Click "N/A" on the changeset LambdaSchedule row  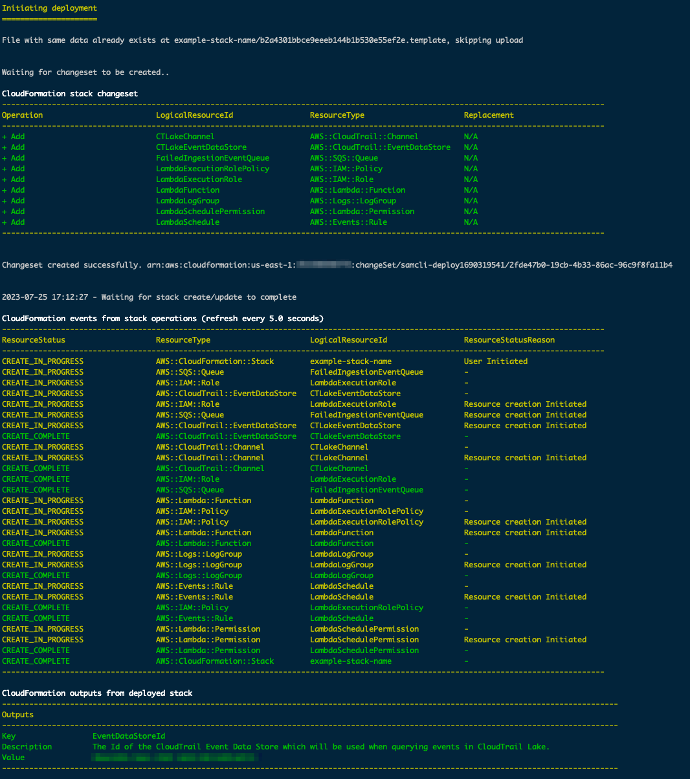click(471, 223)
